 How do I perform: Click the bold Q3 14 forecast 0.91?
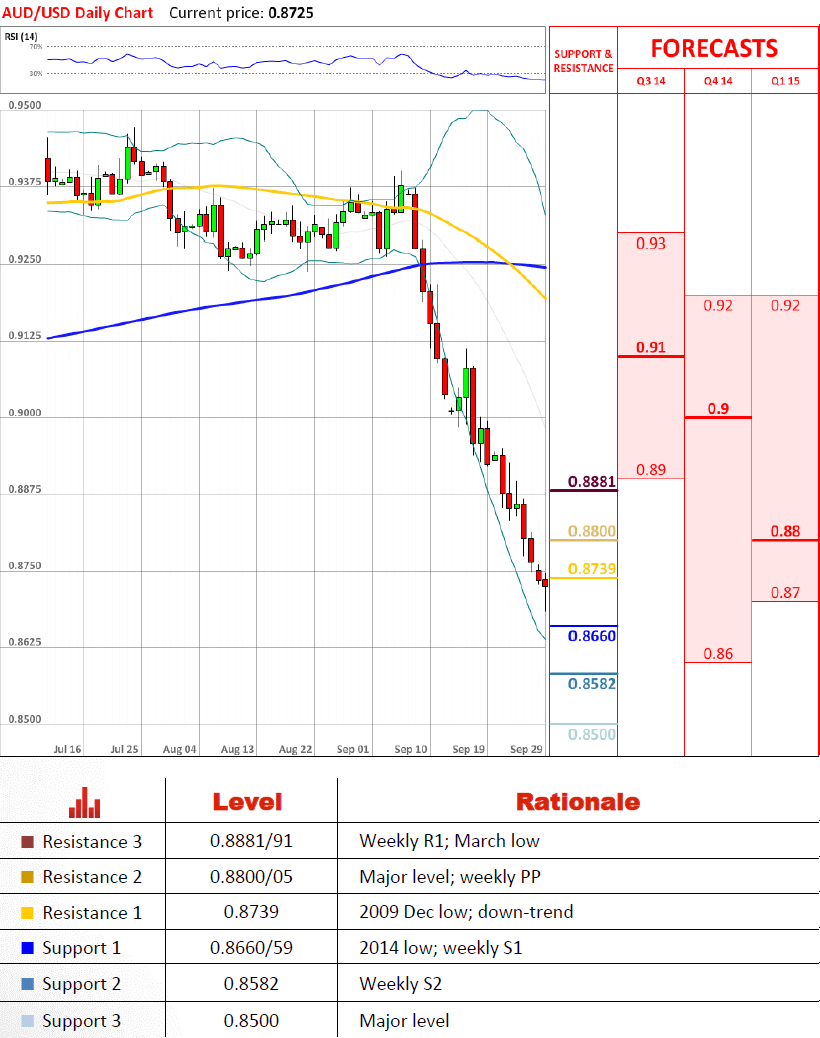point(651,347)
